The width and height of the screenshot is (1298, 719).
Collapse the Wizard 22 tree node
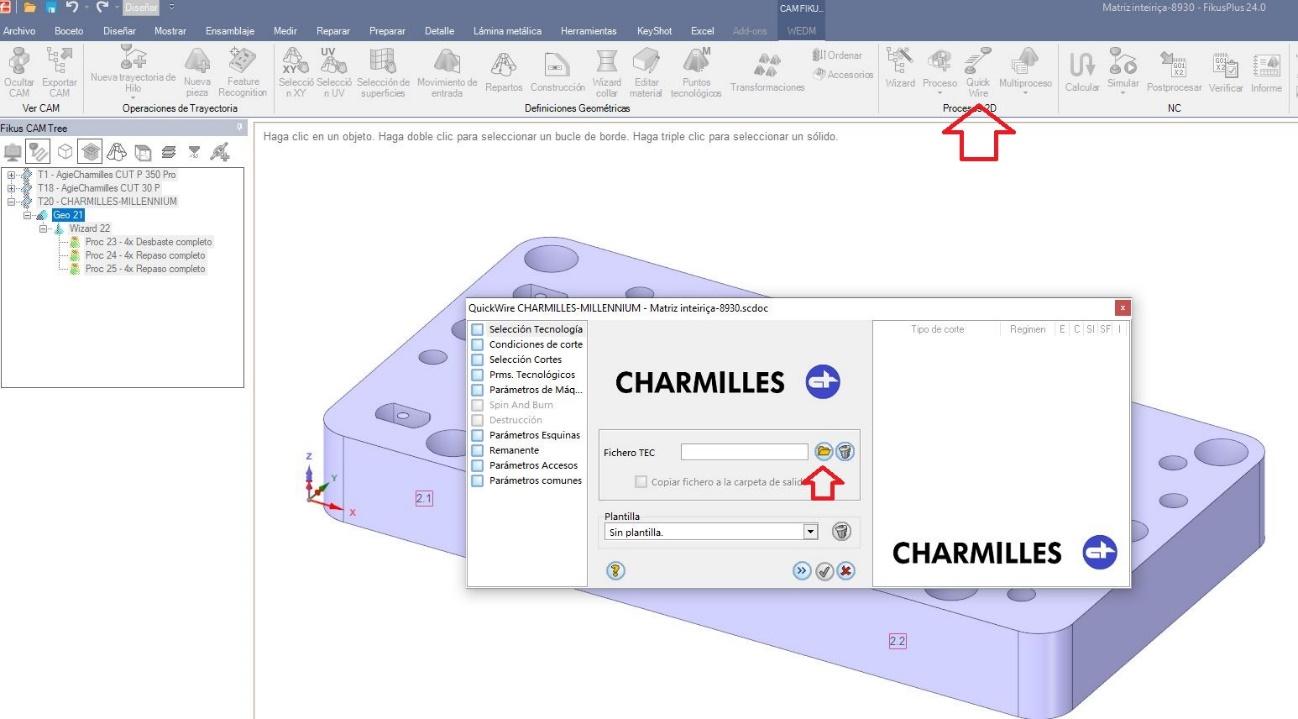[43, 228]
